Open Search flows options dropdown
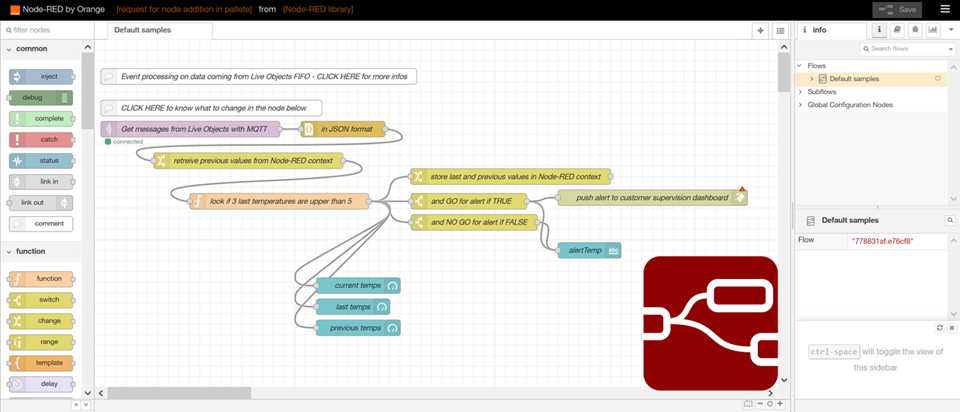960x412 pixels. point(951,49)
